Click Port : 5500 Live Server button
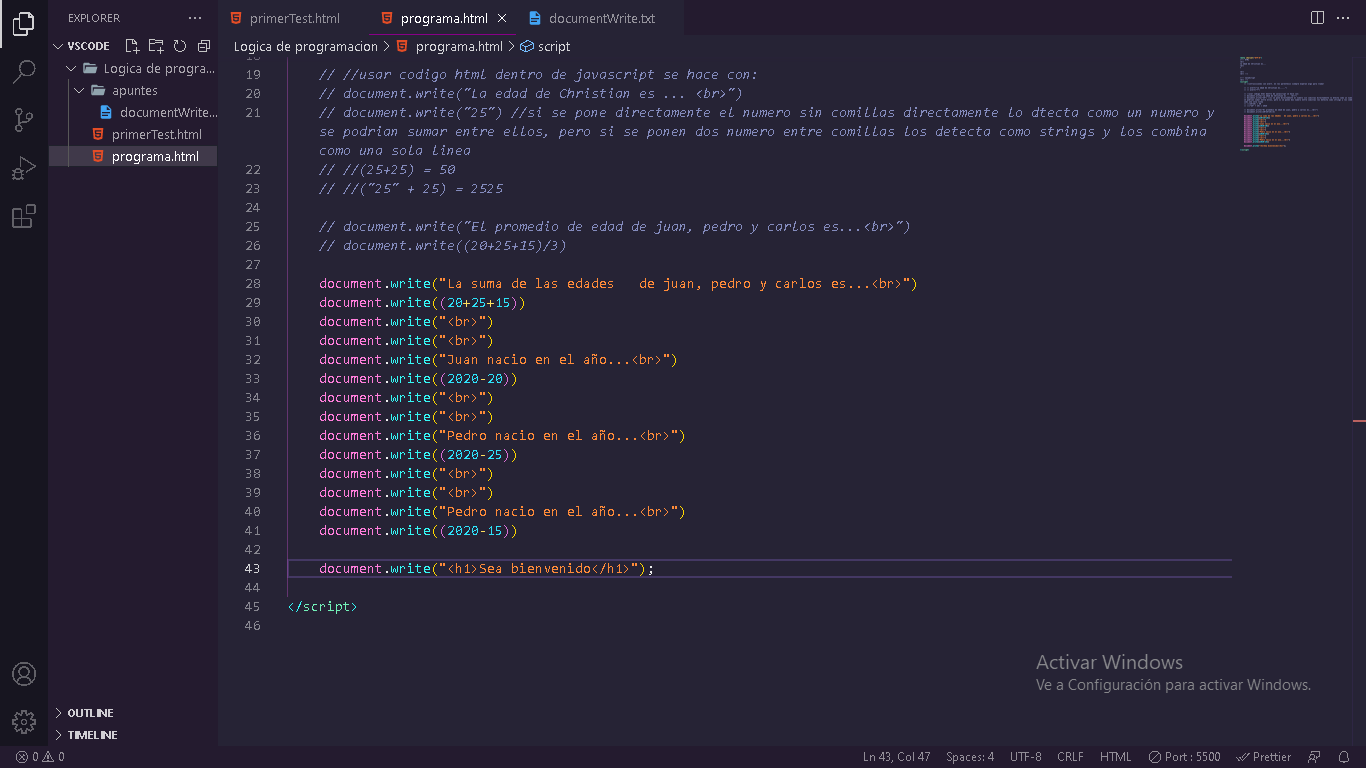 1185,757
